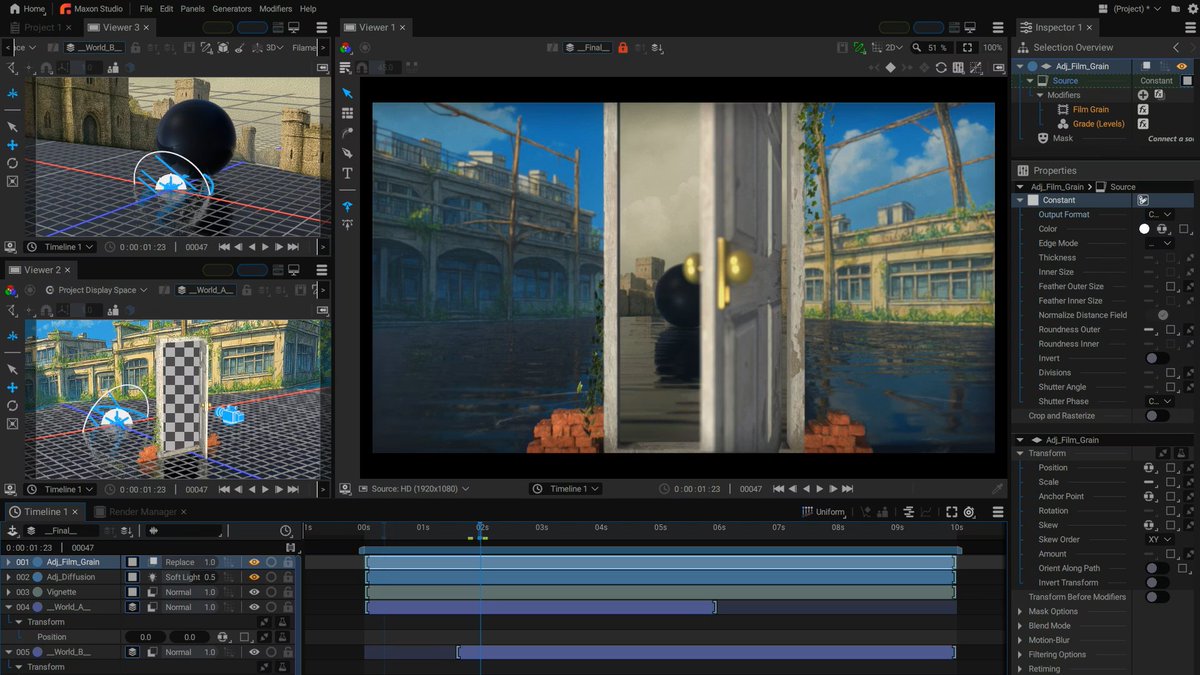Select the Text tool in Viewer 1

pyautogui.click(x=347, y=173)
